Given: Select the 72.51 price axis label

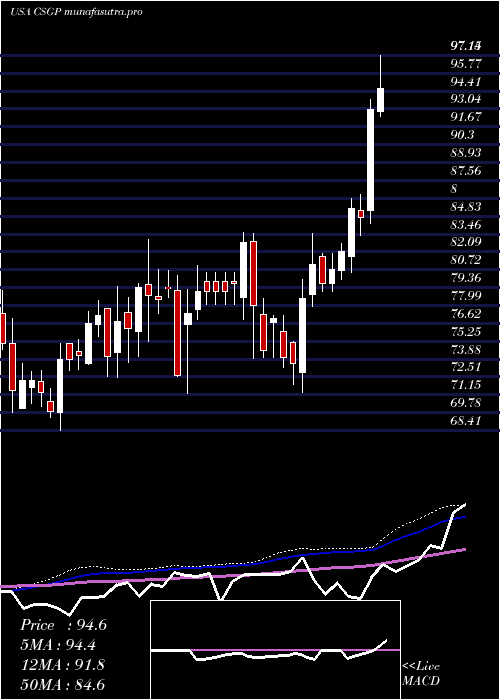Looking at the screenshot, I should [x=466, y=367].
